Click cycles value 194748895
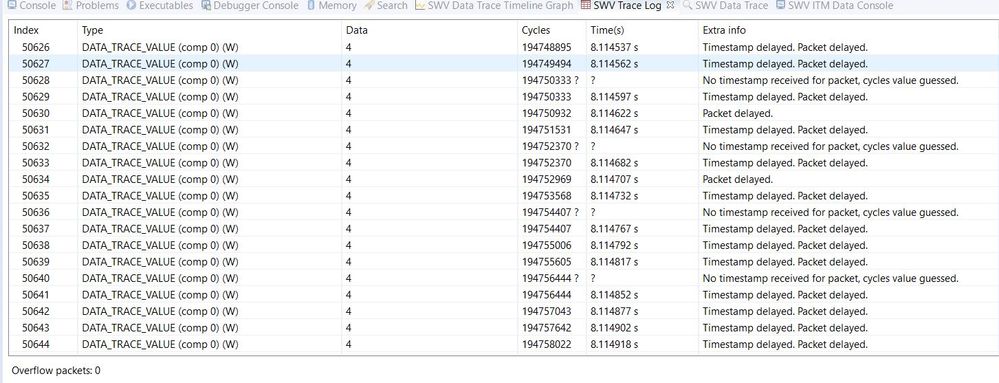The height and width of the screenshot is (383, 999). [x=547, y=47]
